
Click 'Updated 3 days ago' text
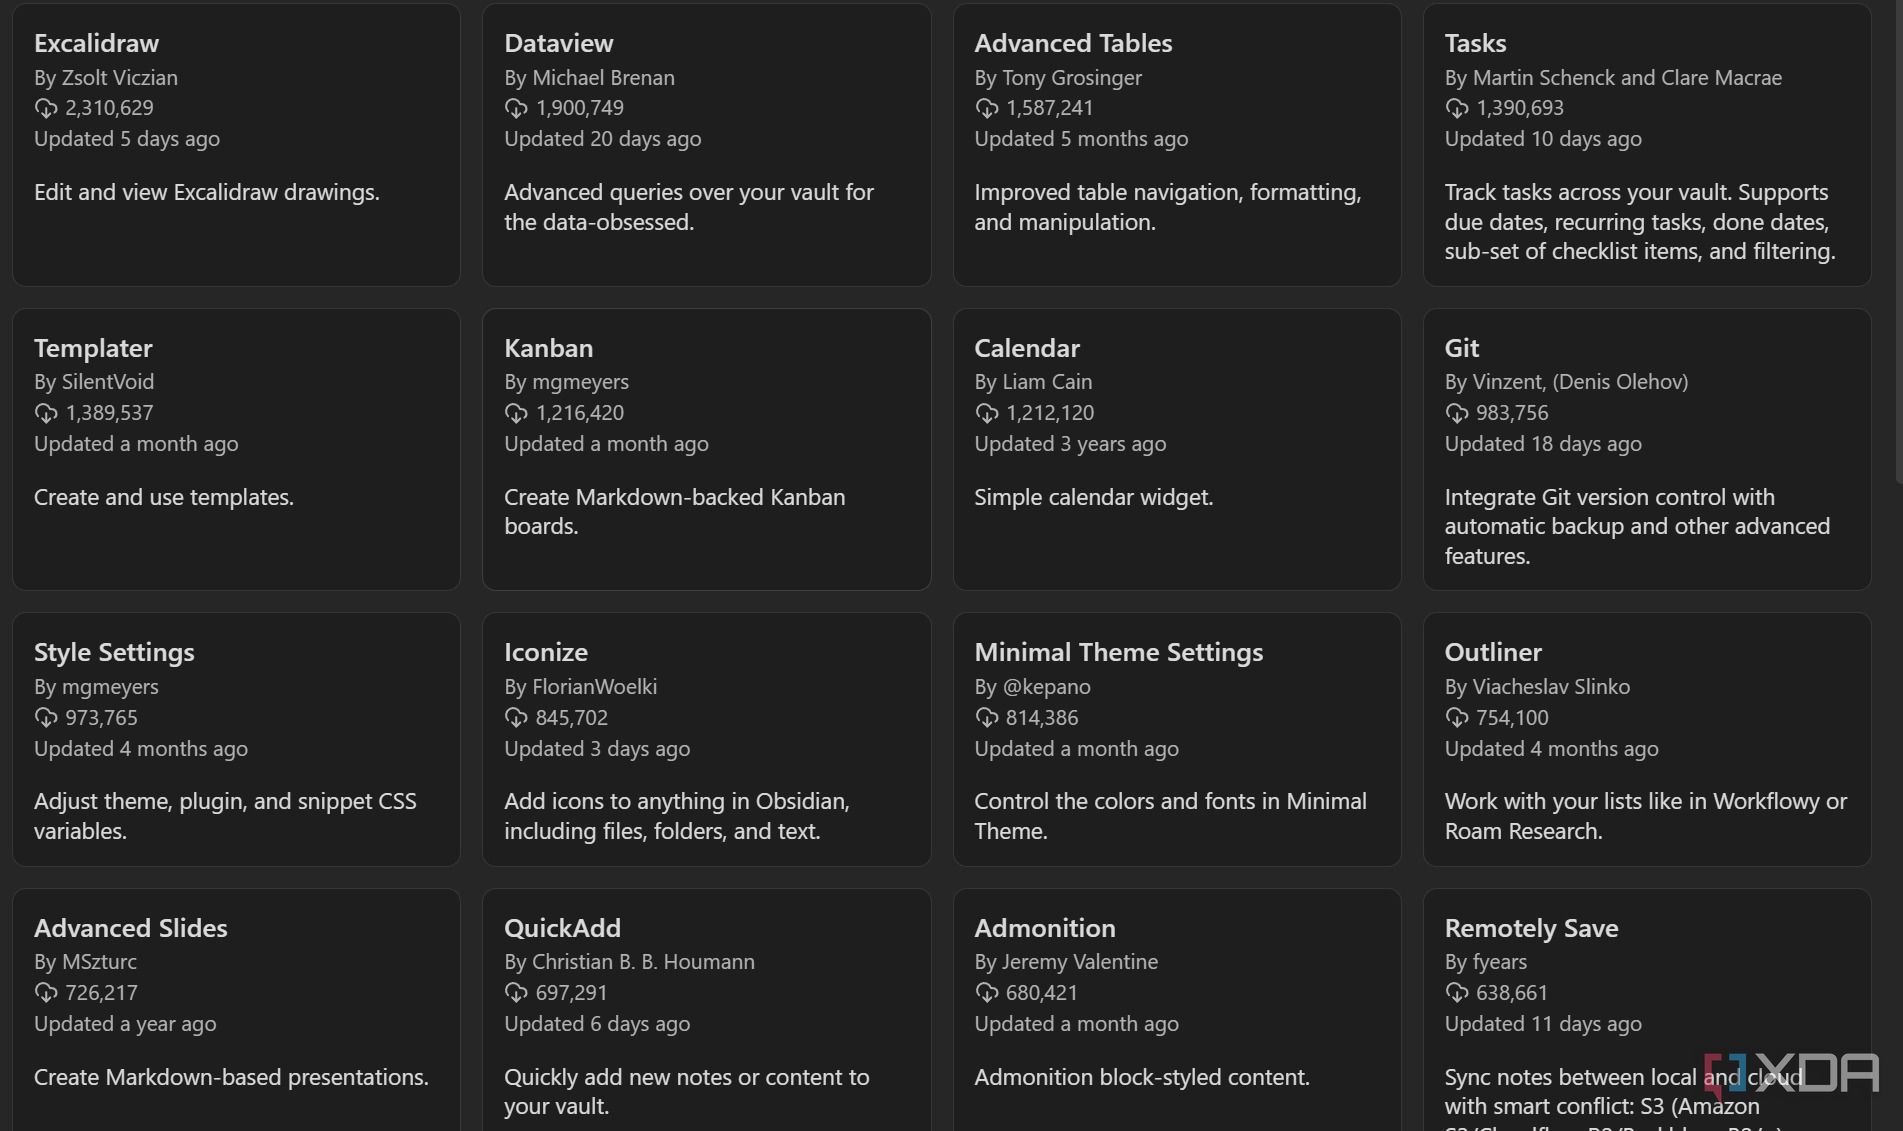(597, 749)
